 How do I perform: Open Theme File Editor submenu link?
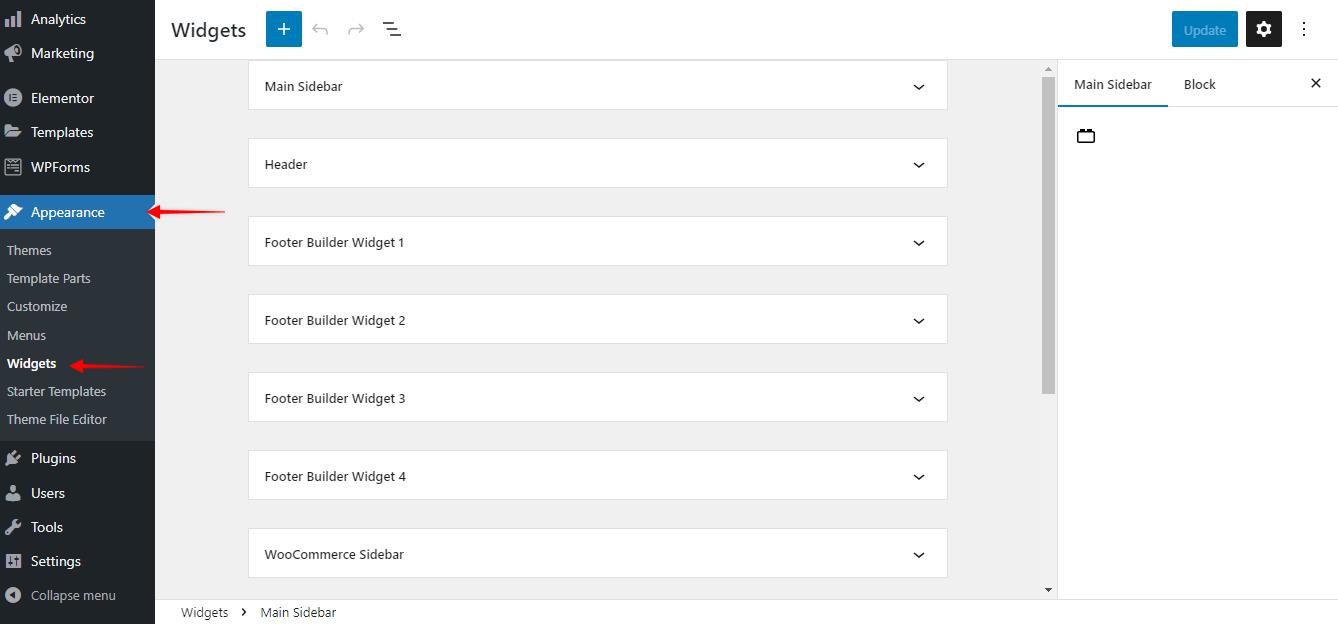click(57, 419)
